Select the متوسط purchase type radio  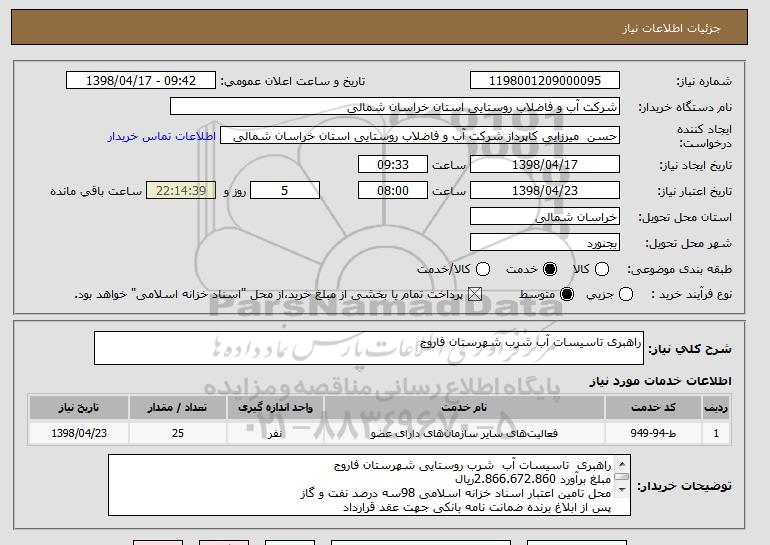pyautogui.click(x=567, y=294)
